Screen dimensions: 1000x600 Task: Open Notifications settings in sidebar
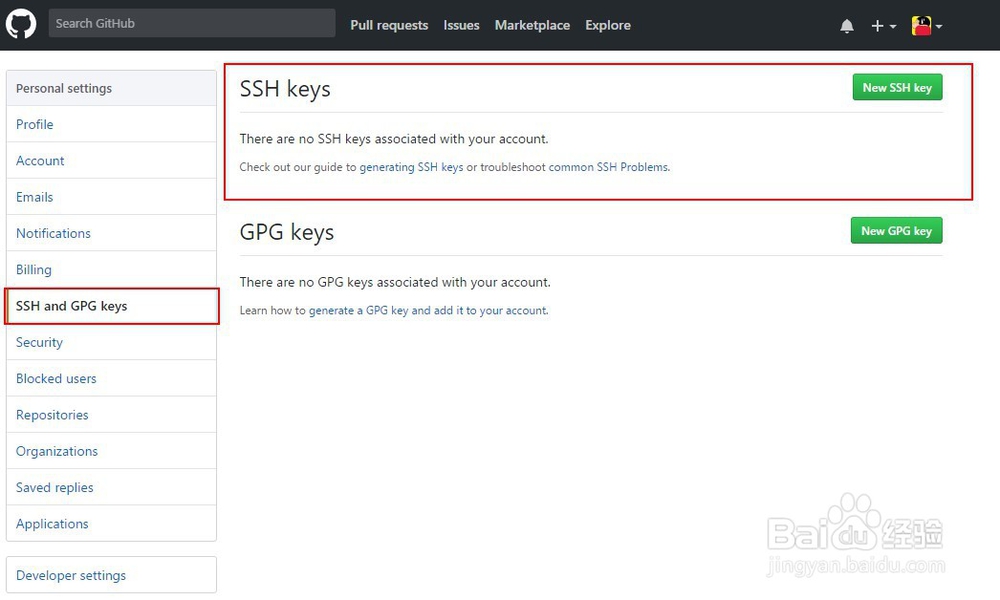click(x=53, y=233)
